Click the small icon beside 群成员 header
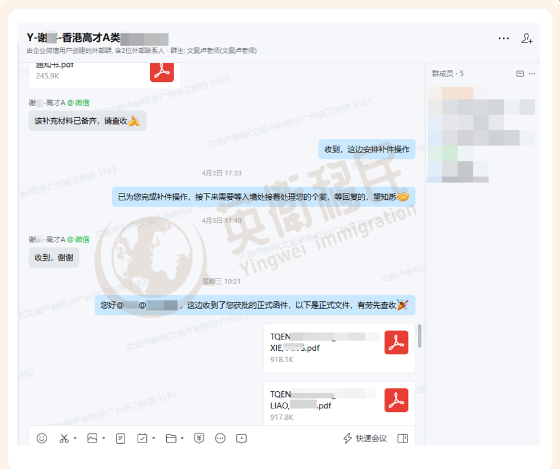Viewport: 560px width, 469px height. coord(520,74)
